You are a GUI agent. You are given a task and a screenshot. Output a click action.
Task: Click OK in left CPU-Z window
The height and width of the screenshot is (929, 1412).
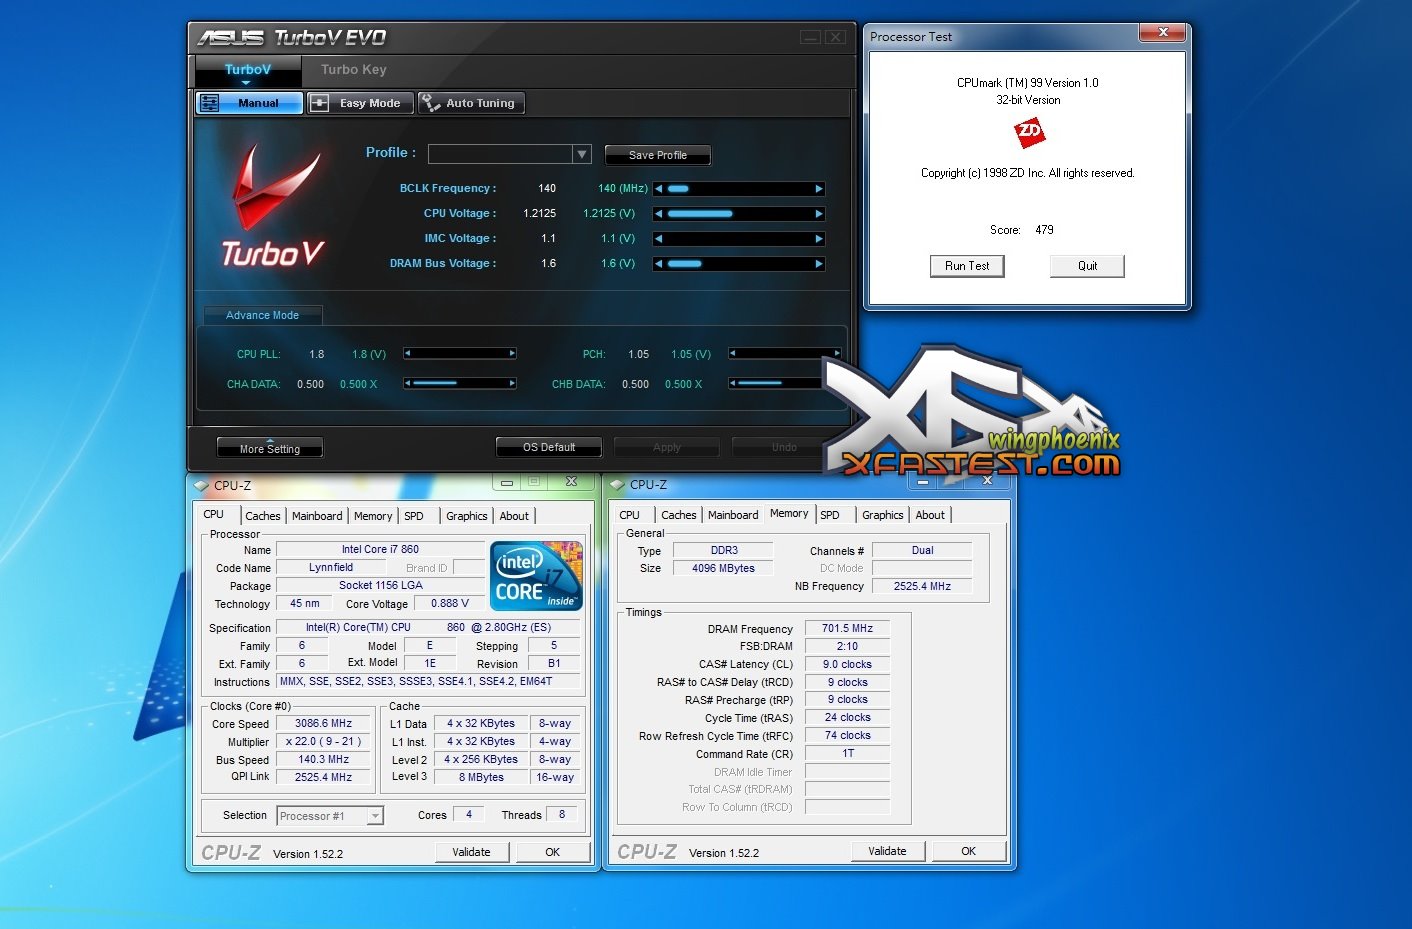(x=552, y=852)
